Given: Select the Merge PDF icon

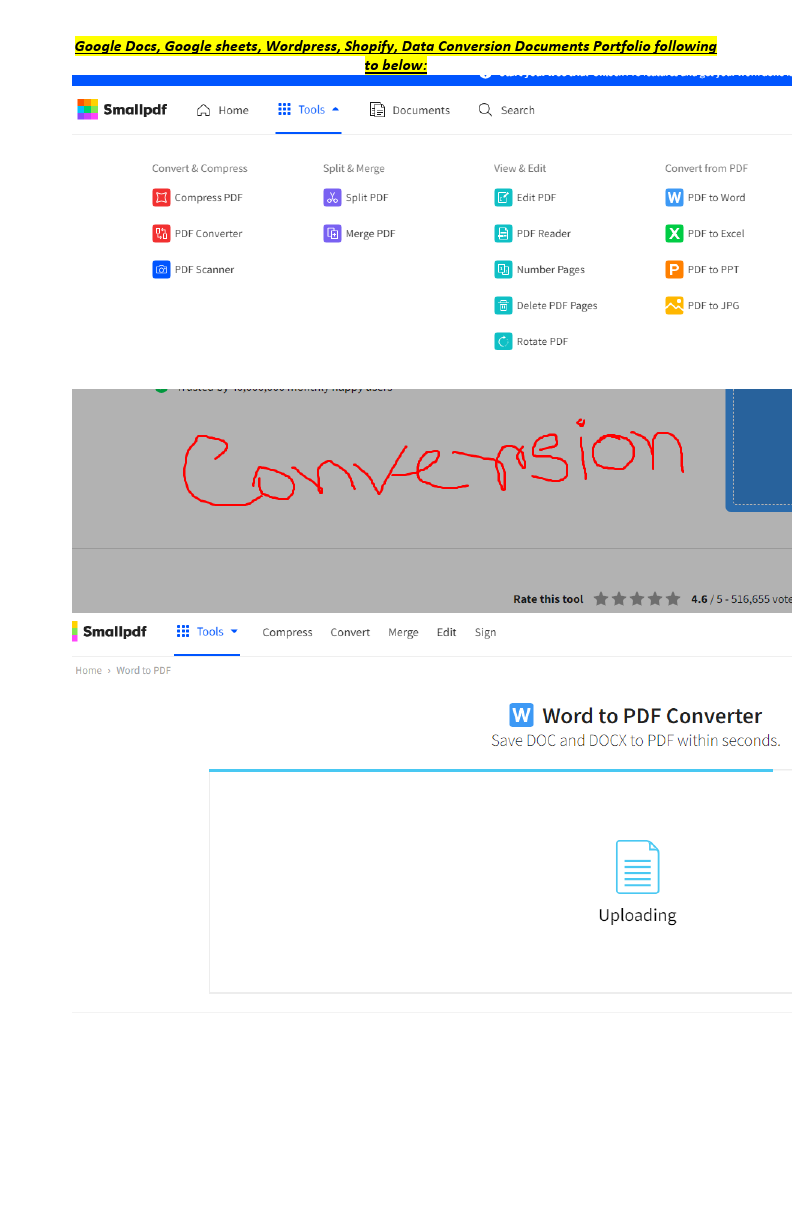Looking at the screenshot, I should 332,234.
